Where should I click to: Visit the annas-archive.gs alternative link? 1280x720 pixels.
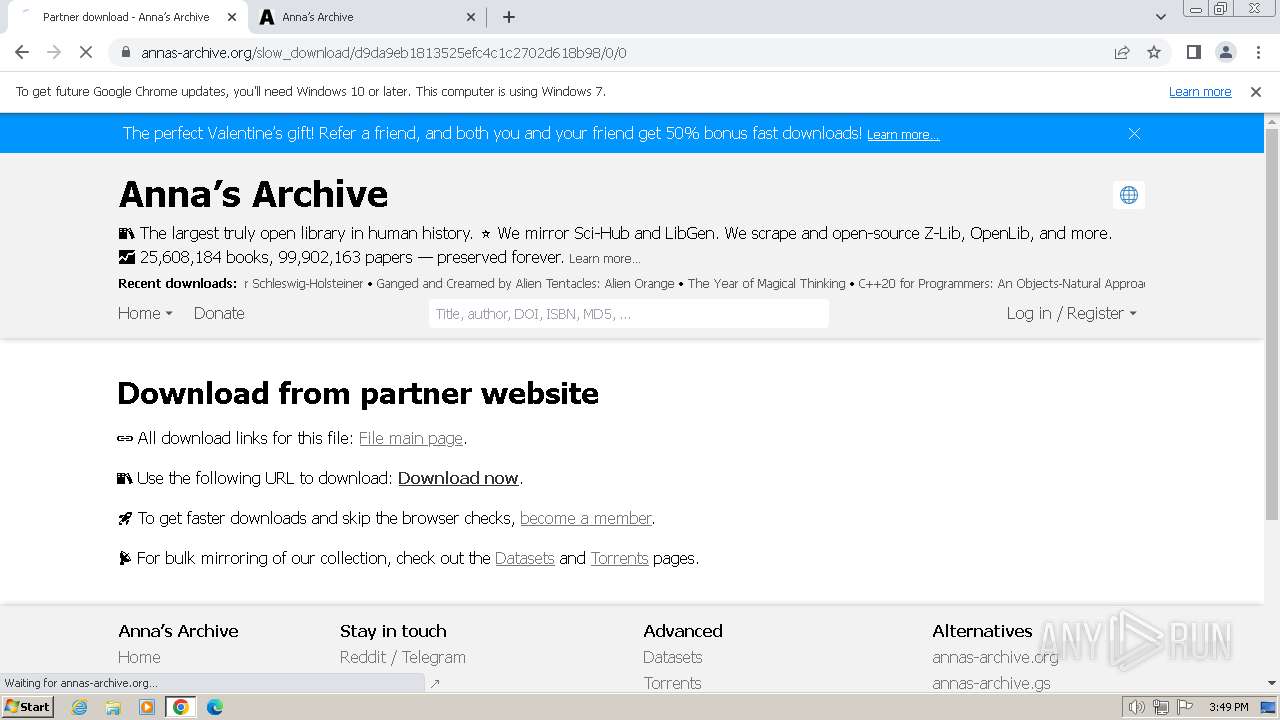[x=991, y=683]
